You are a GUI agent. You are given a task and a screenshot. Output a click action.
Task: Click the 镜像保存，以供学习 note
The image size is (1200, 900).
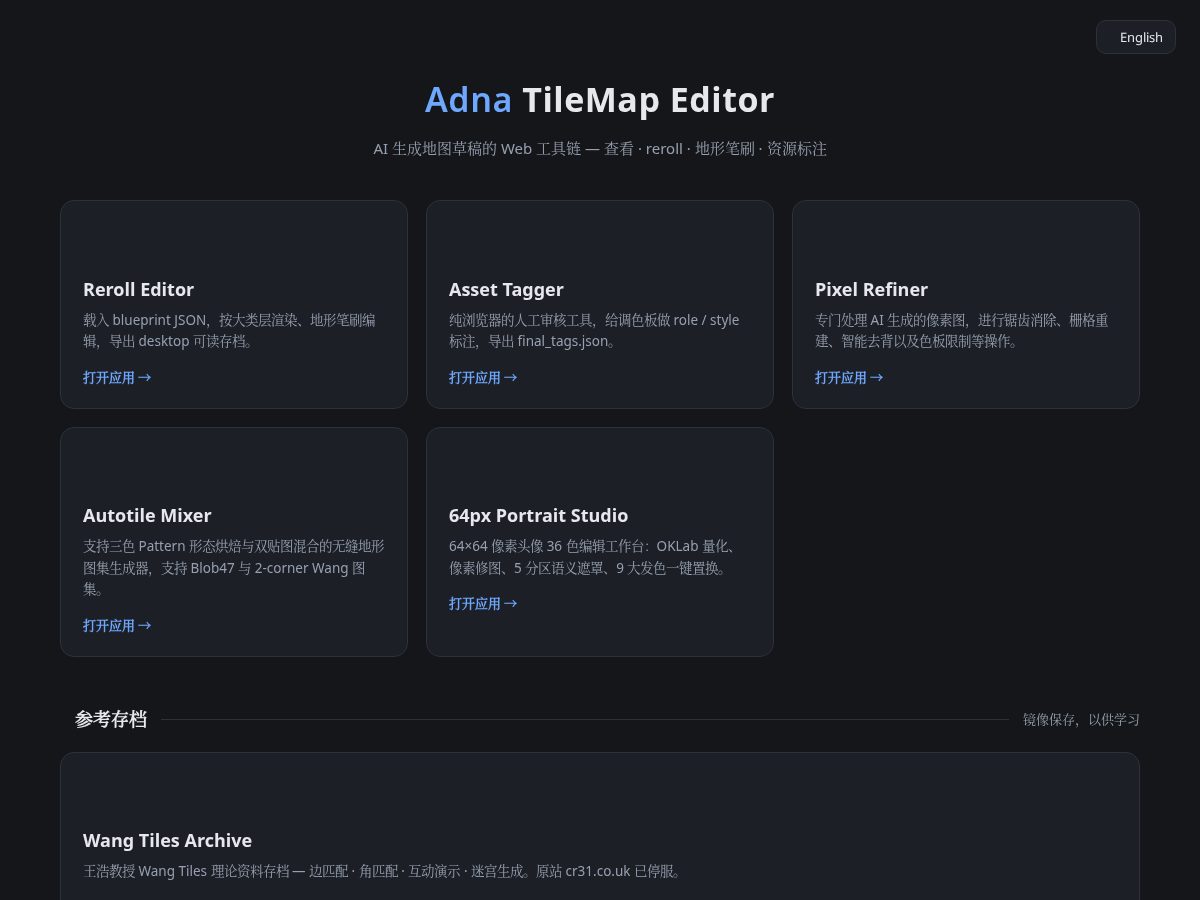click(x=1081, y=719)
